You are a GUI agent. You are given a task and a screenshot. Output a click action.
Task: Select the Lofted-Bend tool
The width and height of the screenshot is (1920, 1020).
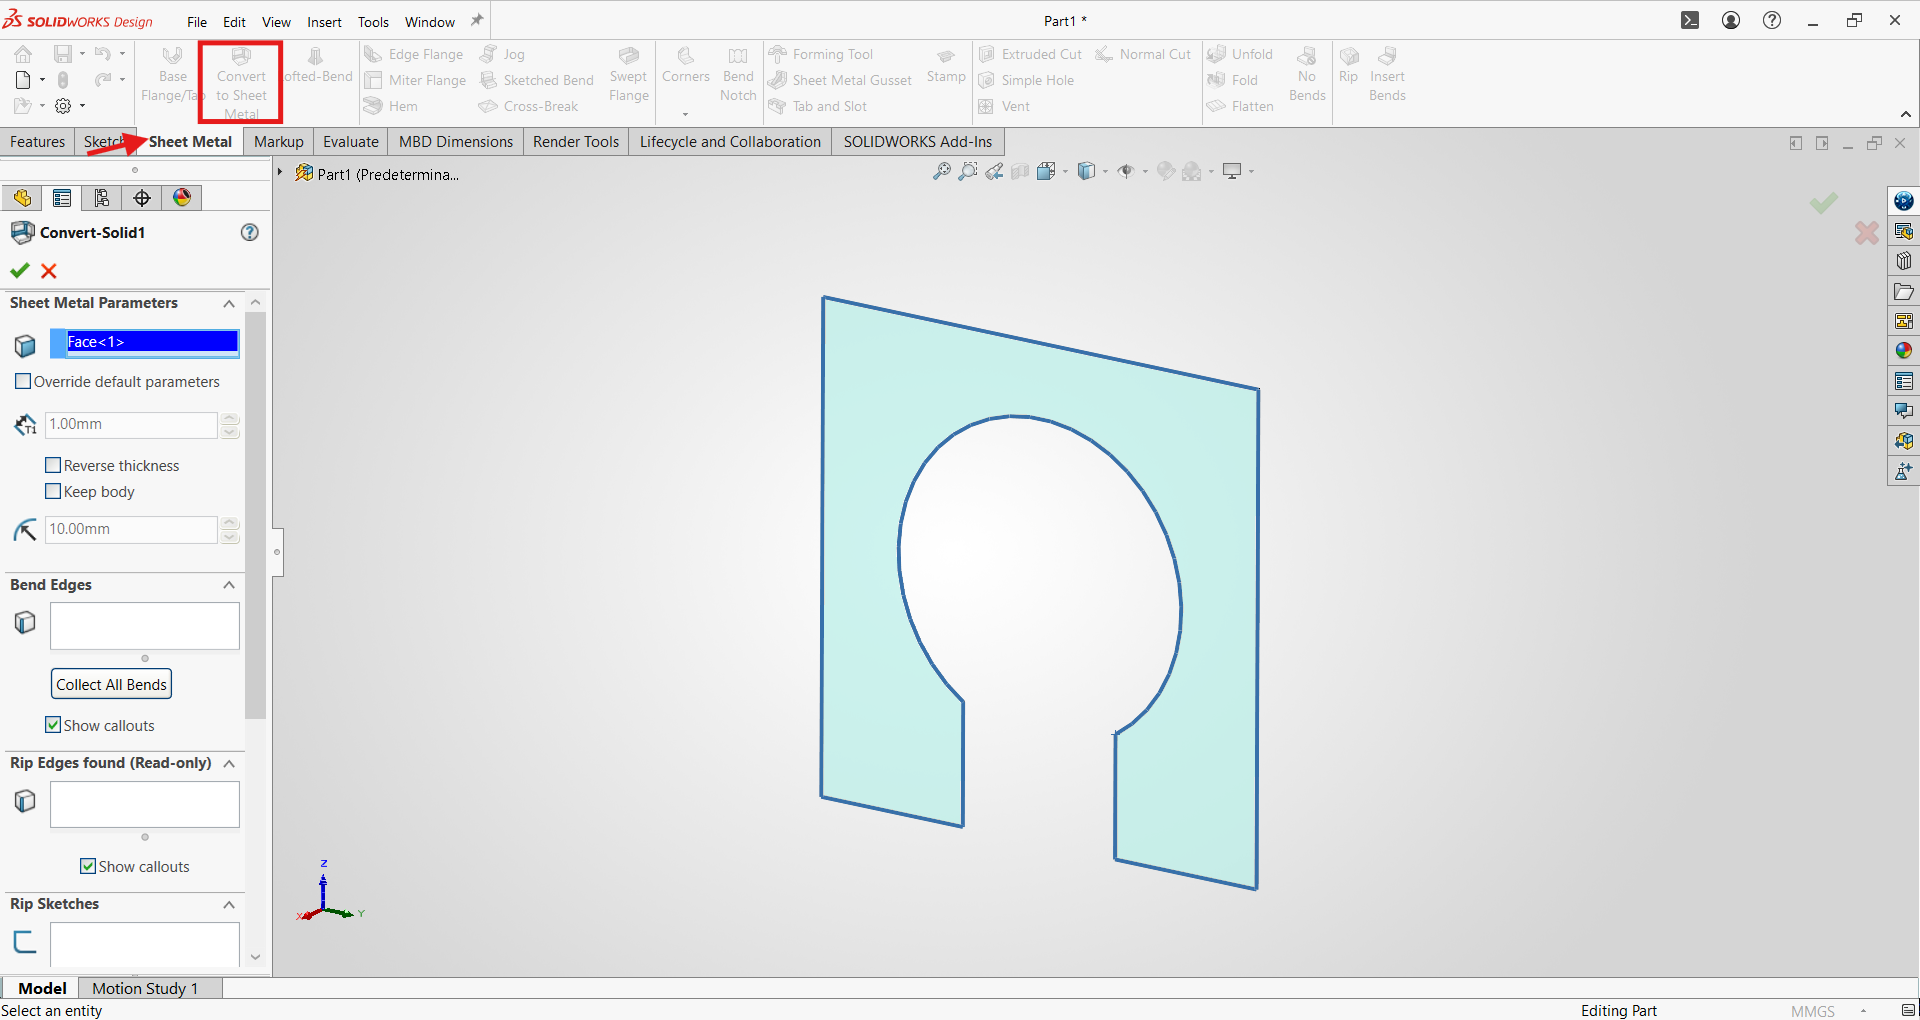pos(318,66)
